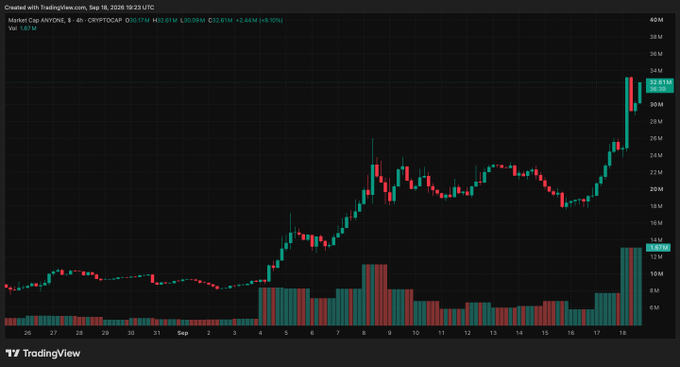Image resolution: width=680 pixels, height=367 pixels.
Task: Click date '7' on the time axis
Action: 338,333
